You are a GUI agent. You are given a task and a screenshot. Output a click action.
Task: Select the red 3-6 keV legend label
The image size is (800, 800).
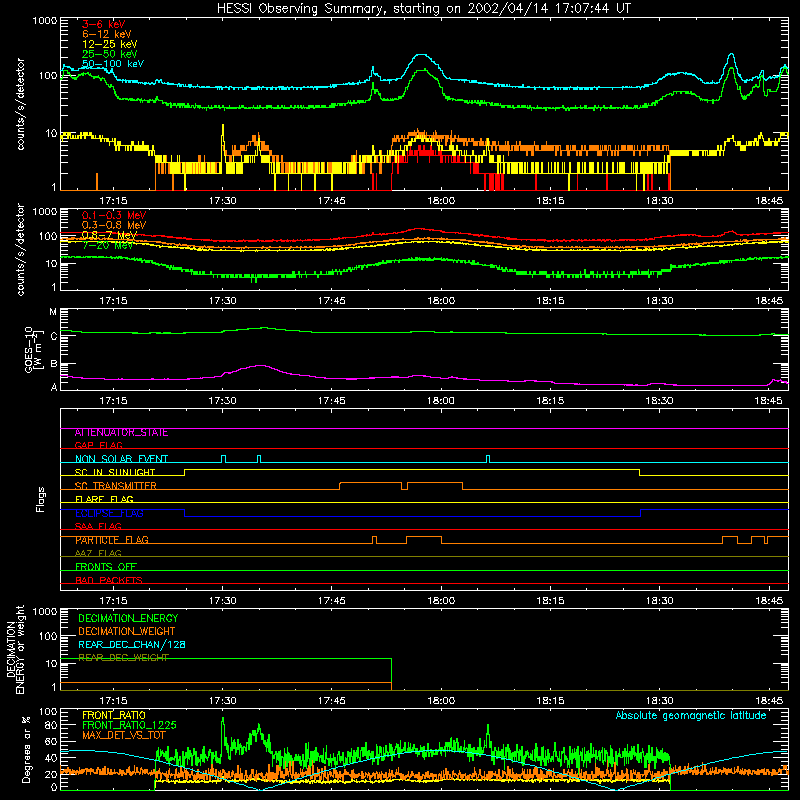pyautogui.click(x=104, y=24)
